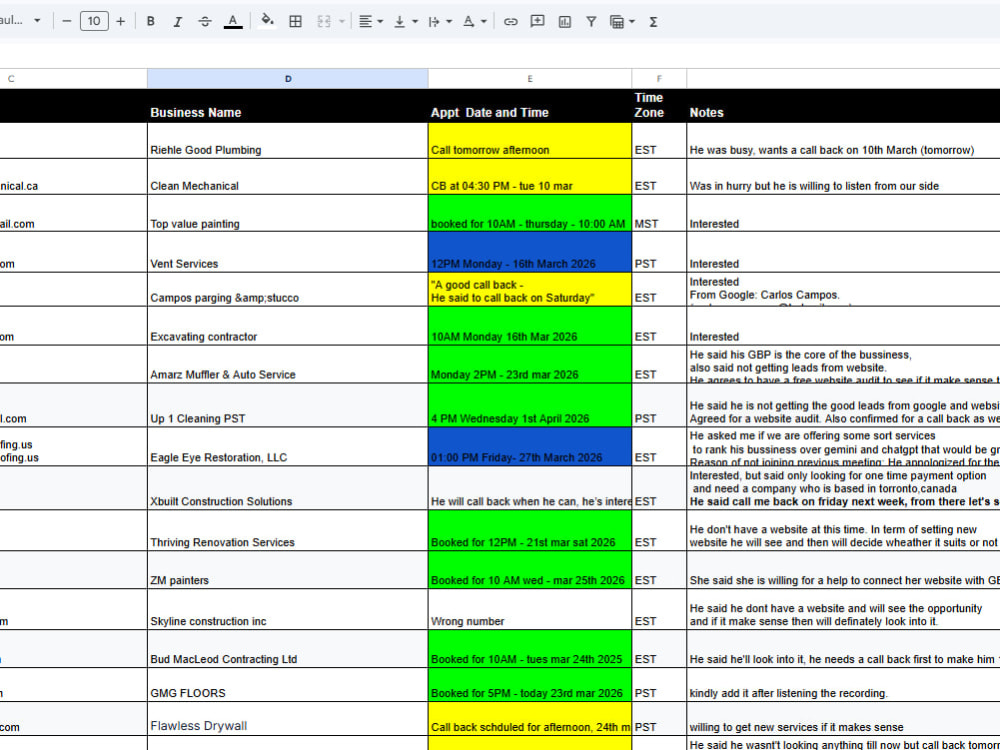Select the Top value painting cell

288,213
